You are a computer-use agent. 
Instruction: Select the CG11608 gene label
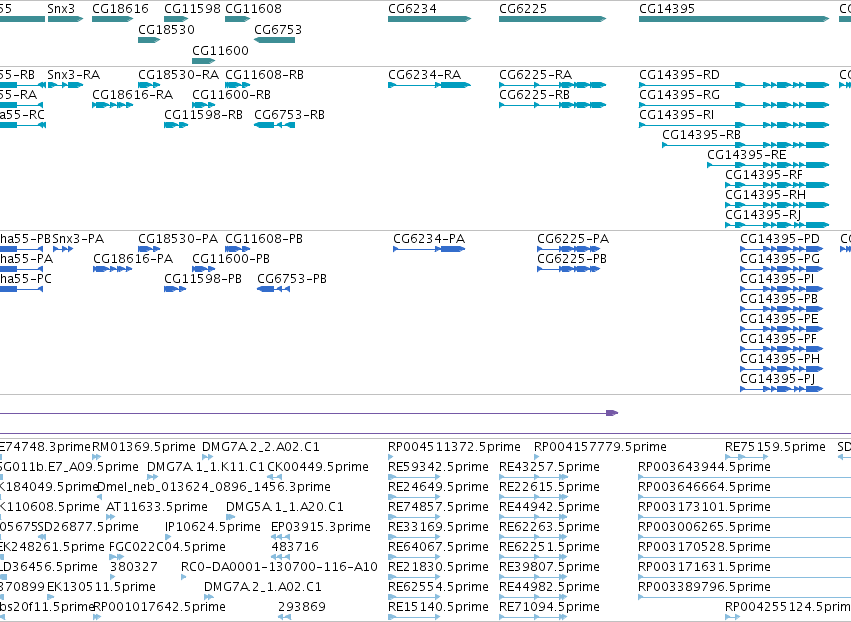click(253, 9)
